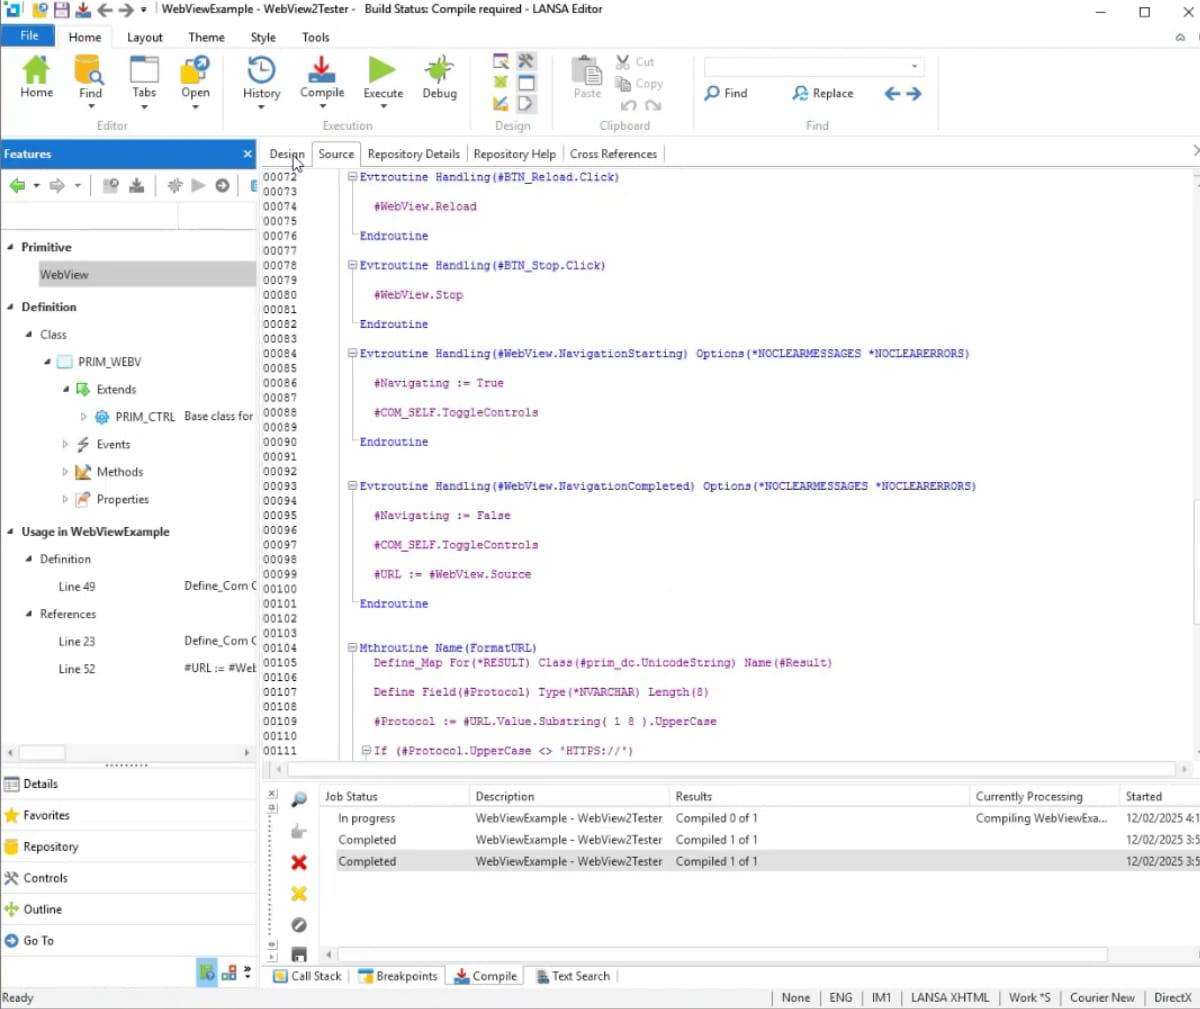Open the Go To panel
This screenshot has height=1009, width=1200.
(x=128, y=940)
